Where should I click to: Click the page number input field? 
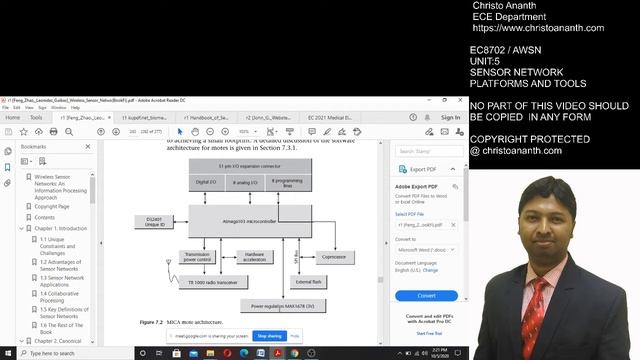click(132, 131)
